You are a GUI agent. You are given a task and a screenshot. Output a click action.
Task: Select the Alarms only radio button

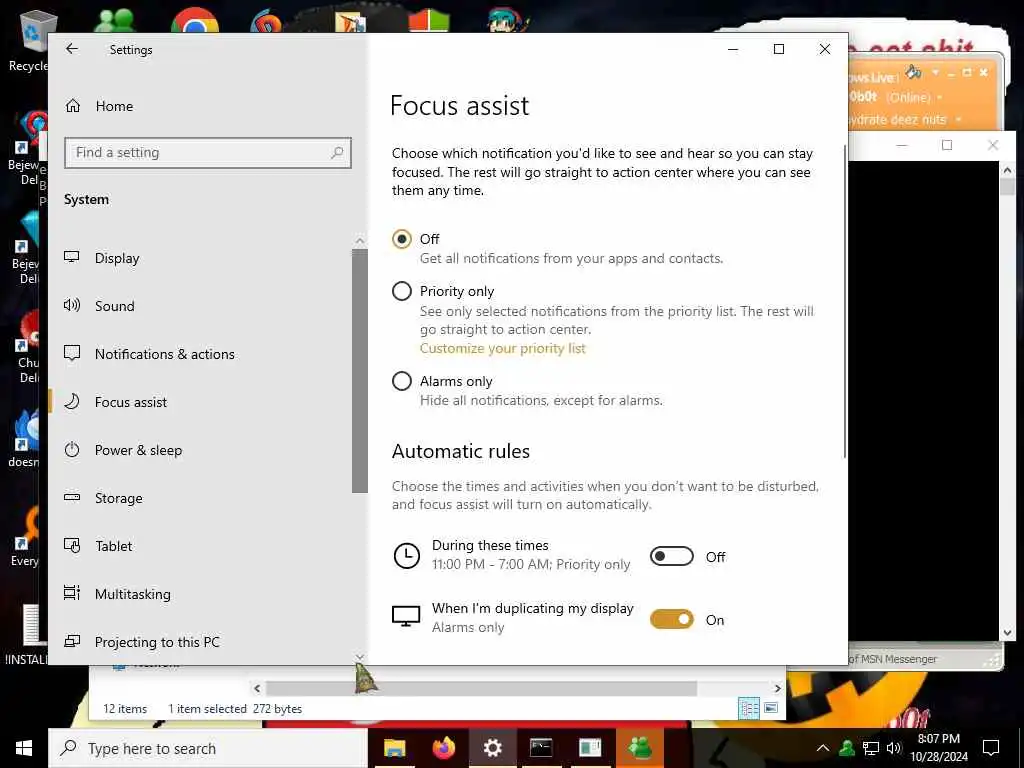[402, 381]
